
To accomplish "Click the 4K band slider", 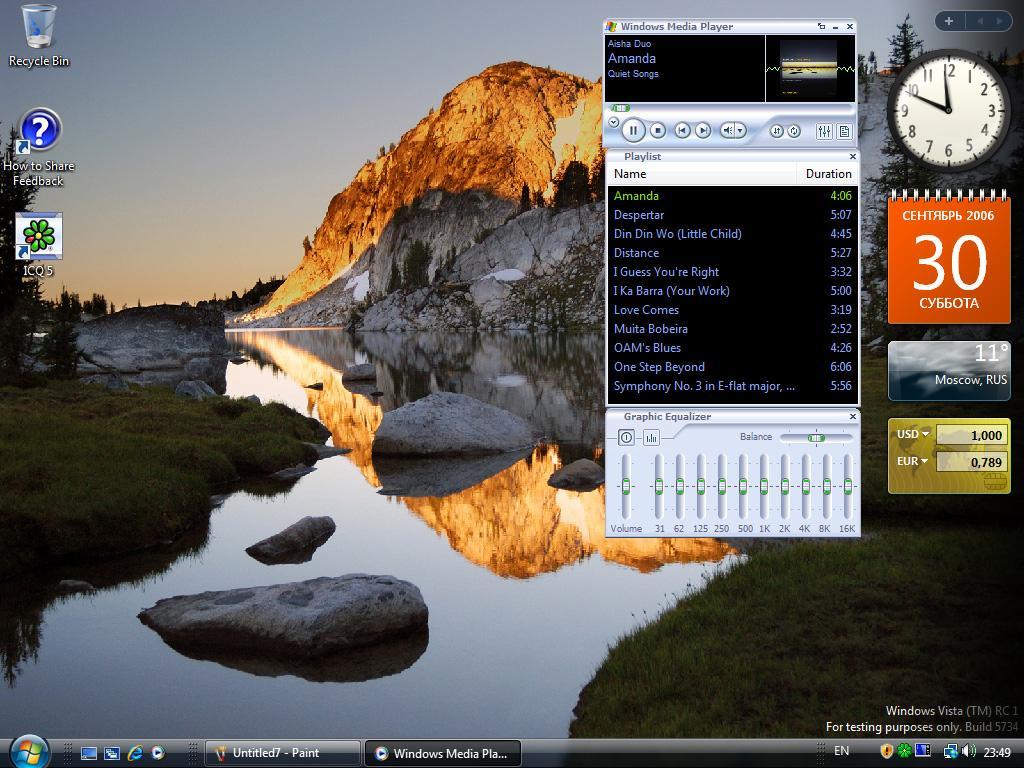I will (x=806, y=487).
